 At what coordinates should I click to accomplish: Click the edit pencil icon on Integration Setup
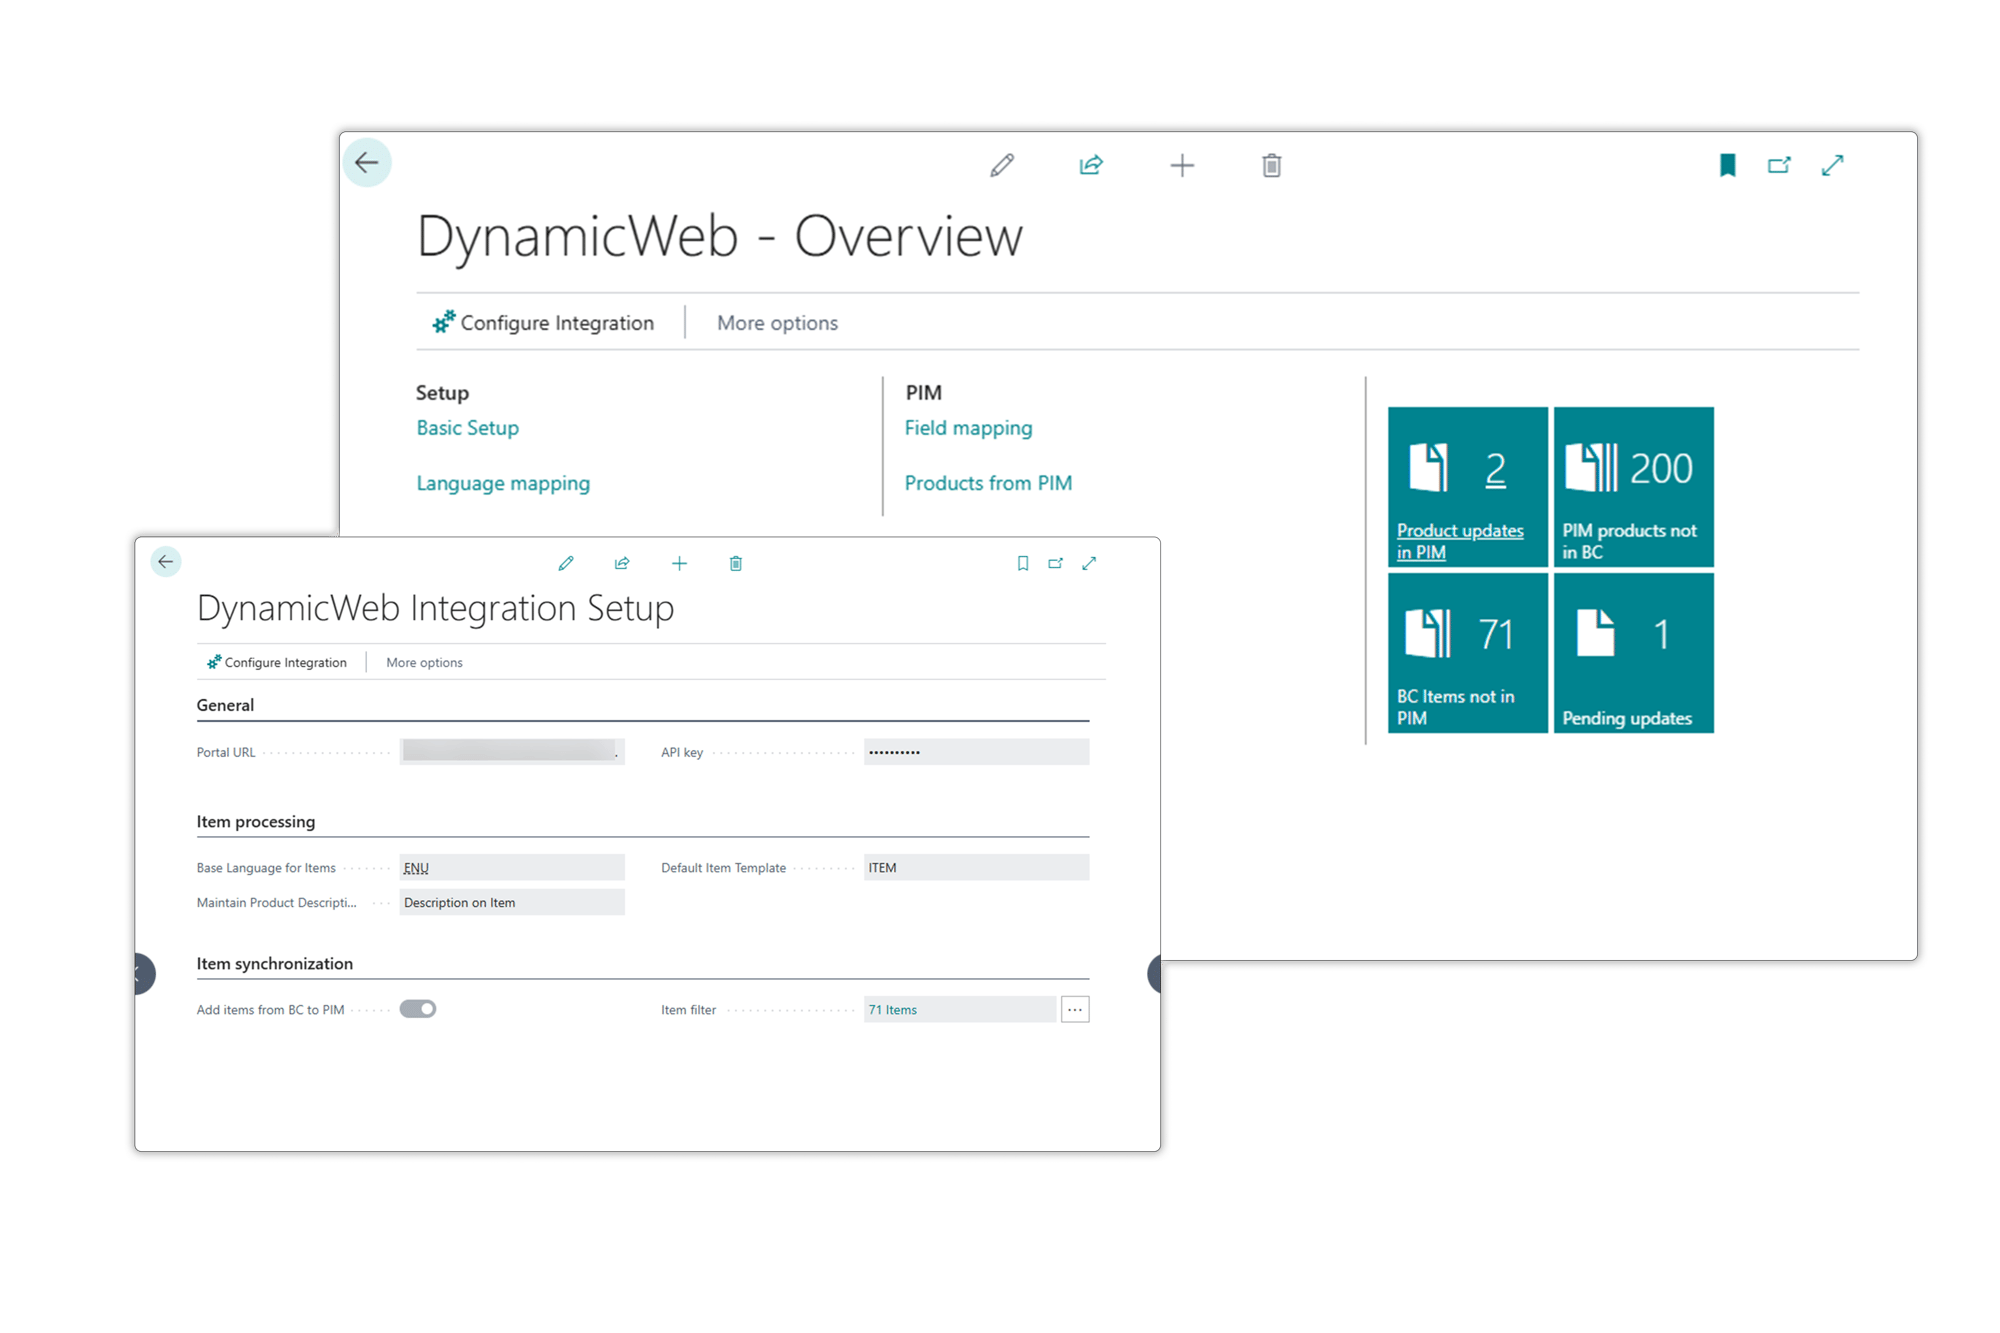coord(567,563)
